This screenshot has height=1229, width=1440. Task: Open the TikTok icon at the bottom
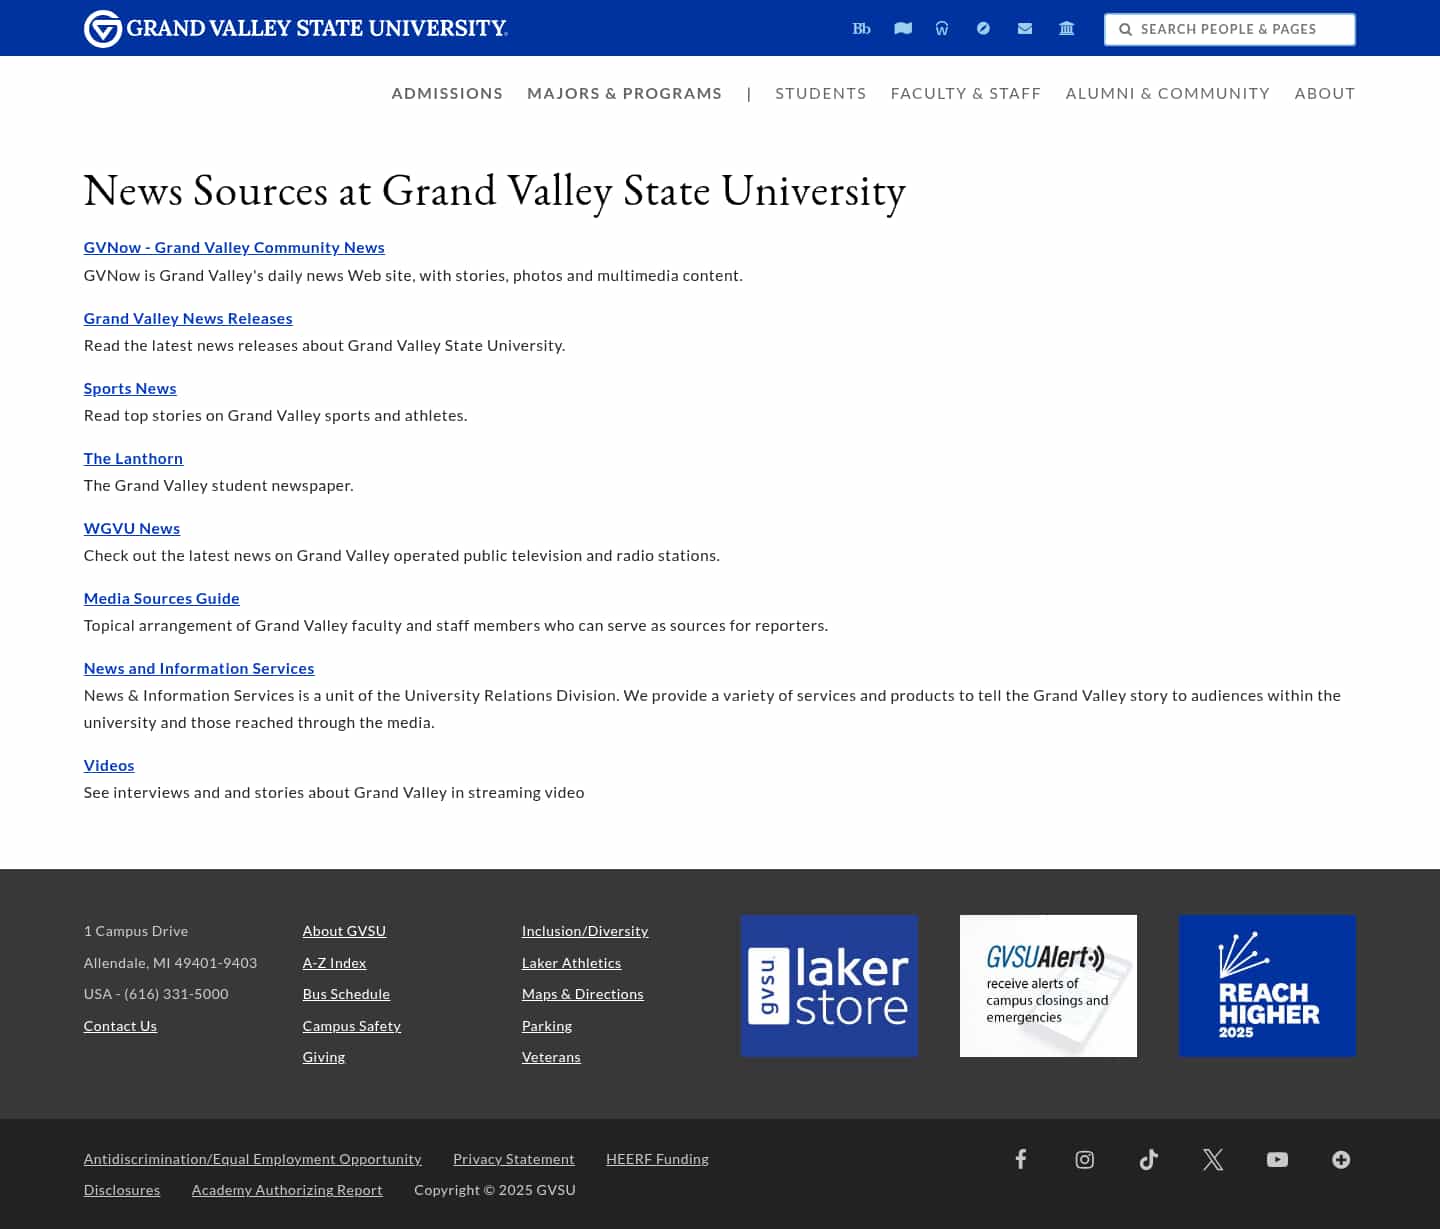[1148, 1159]
